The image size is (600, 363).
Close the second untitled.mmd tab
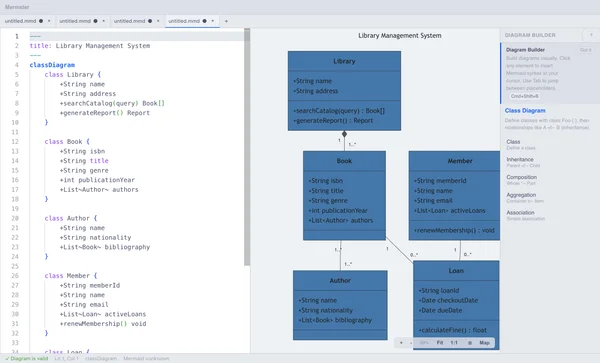click(103, 21)
